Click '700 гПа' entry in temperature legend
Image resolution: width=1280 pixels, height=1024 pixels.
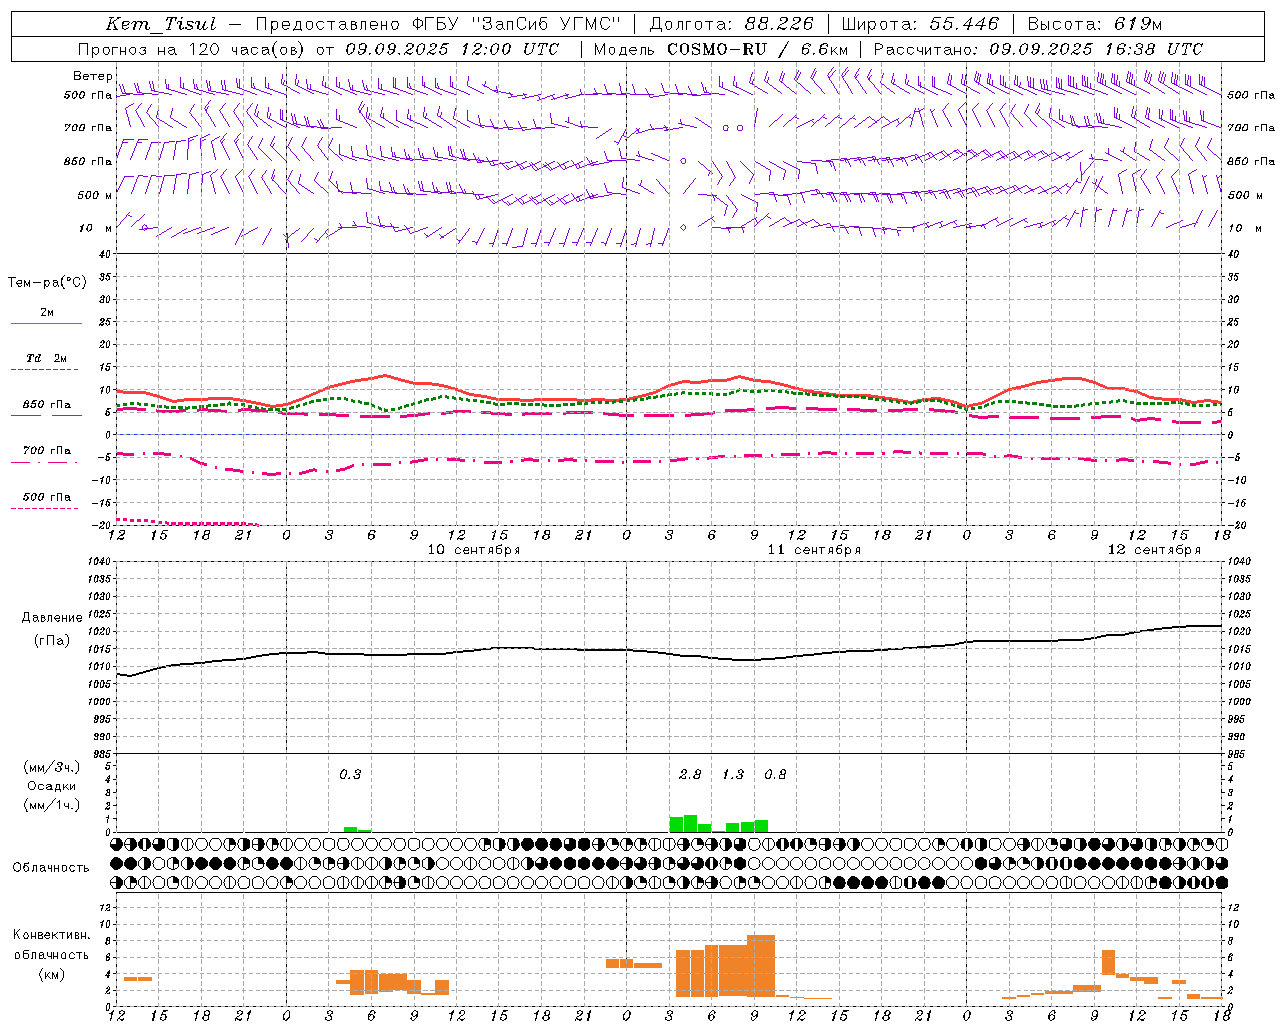click(47, 450)
